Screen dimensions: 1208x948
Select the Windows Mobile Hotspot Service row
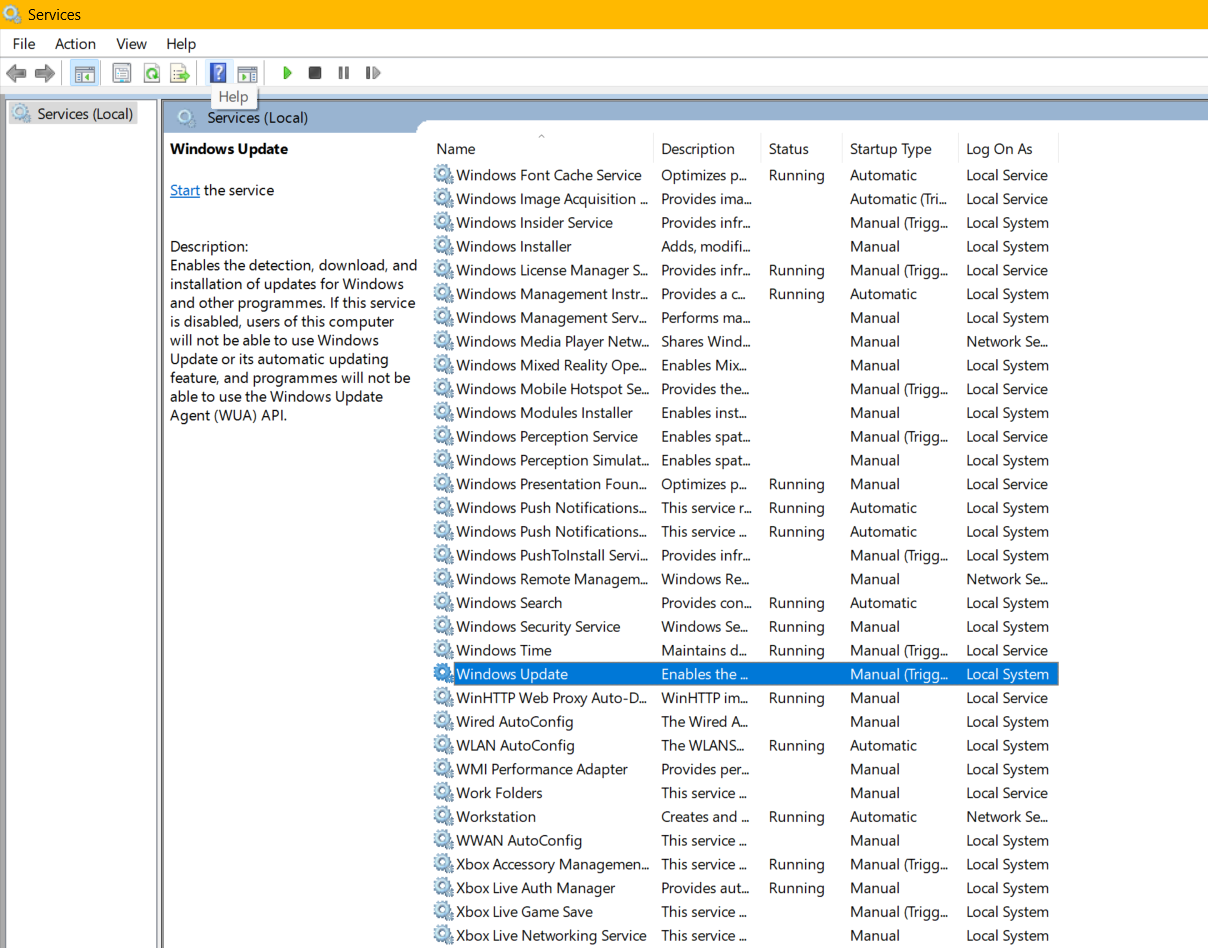pos(745,389)
